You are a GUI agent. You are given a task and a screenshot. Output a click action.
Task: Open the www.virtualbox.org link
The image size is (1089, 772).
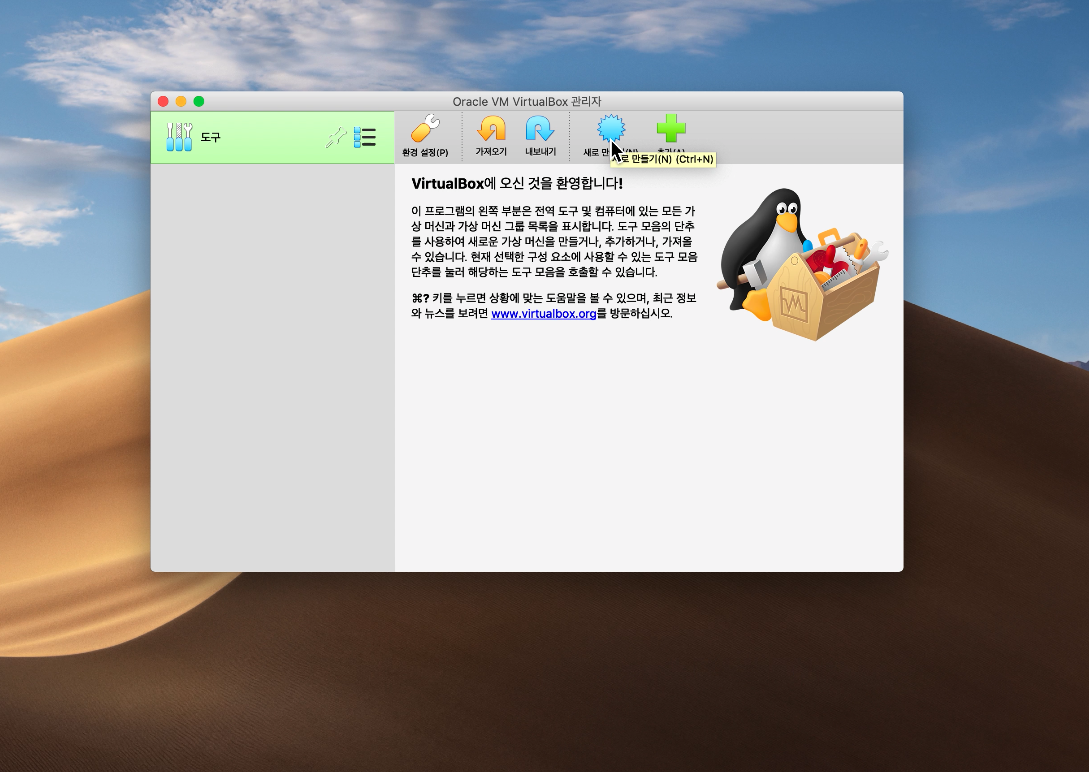pos(544,313)
